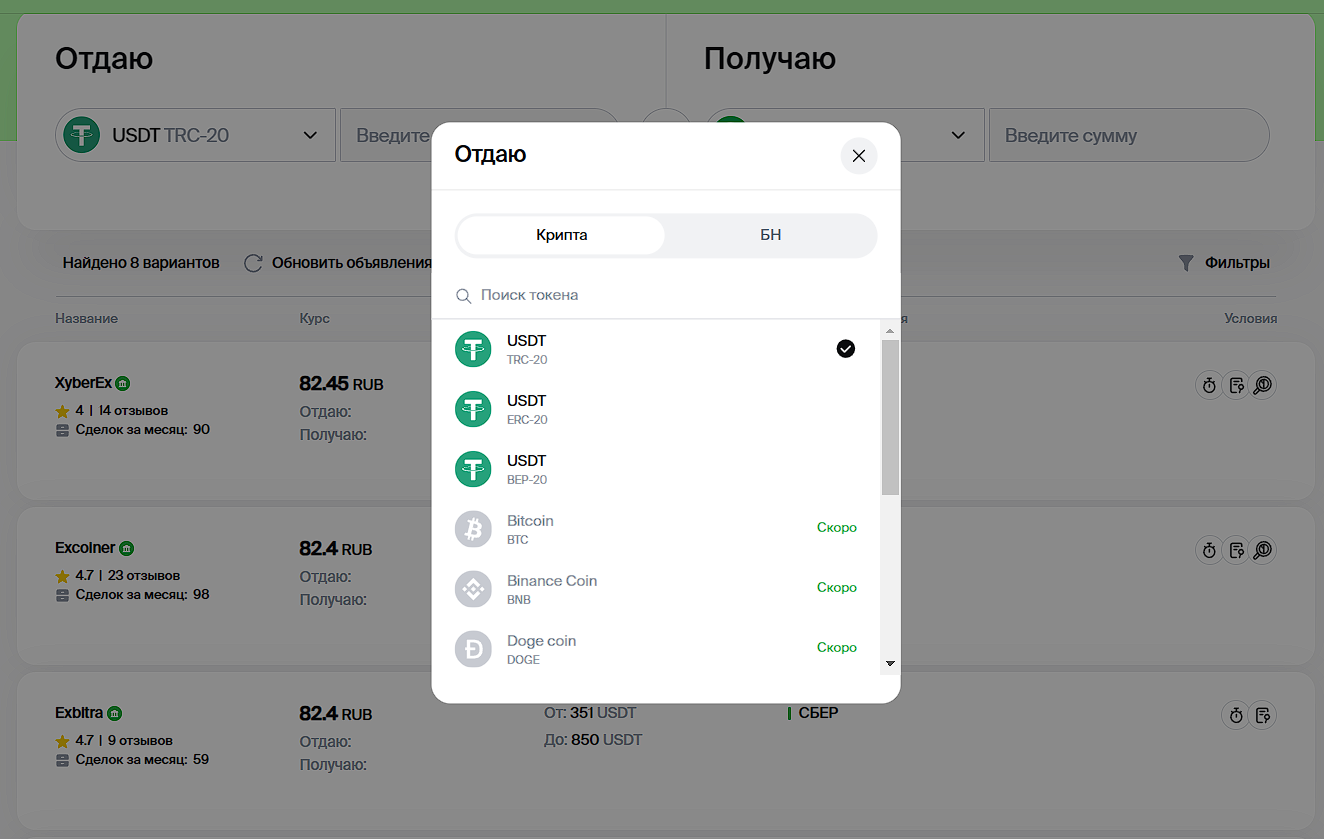Click the coin magnifier icon in Excoiner row
The image size is (1324, 839).
pyautogui.click(x=1264, y=550)
